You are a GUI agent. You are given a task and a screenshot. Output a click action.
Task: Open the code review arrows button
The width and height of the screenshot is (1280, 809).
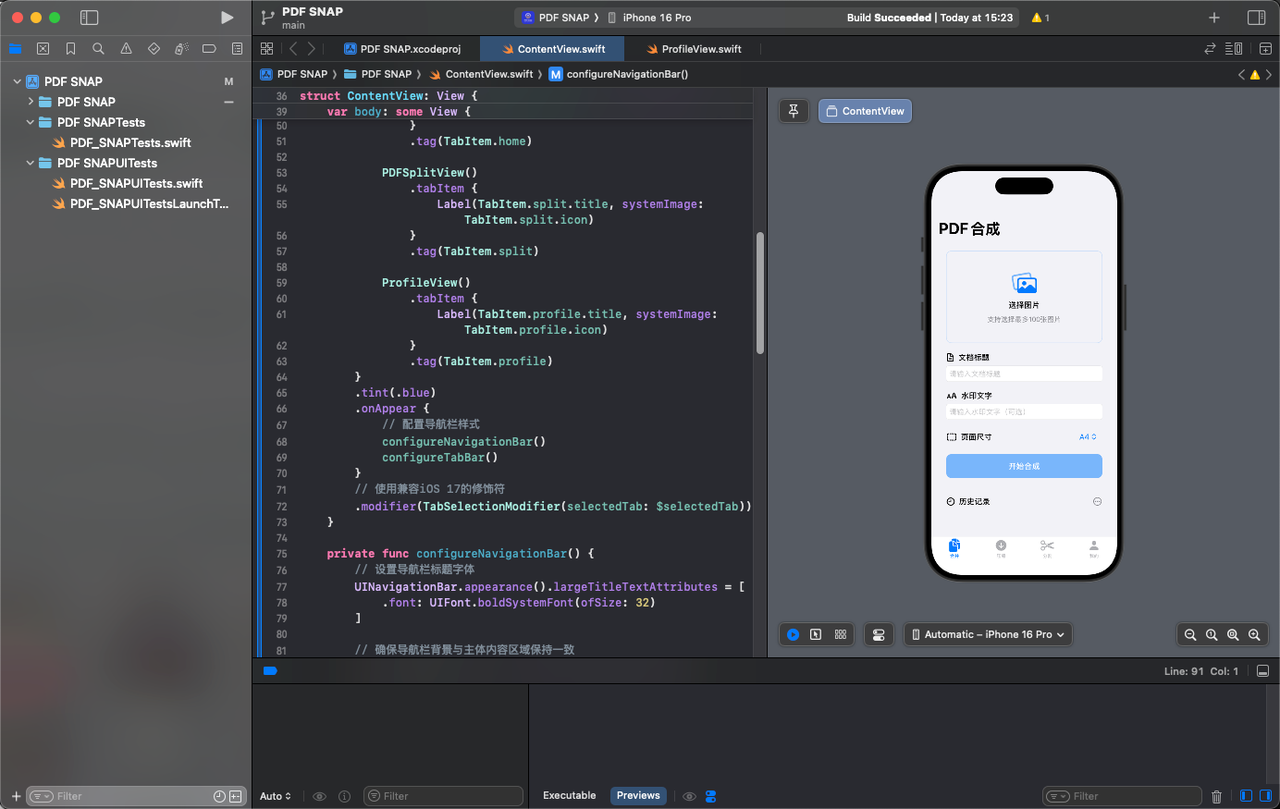click(x=1210, y=48)
